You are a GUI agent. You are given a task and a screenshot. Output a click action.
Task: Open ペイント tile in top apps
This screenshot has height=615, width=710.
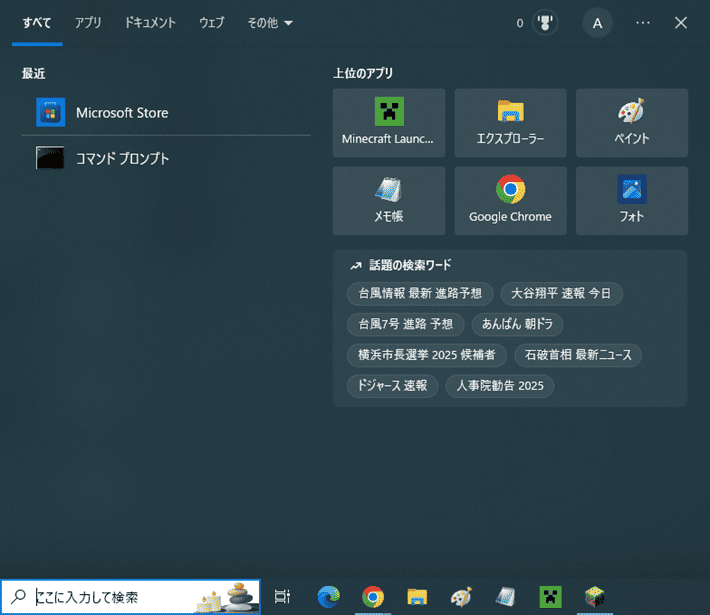point(632,123)
